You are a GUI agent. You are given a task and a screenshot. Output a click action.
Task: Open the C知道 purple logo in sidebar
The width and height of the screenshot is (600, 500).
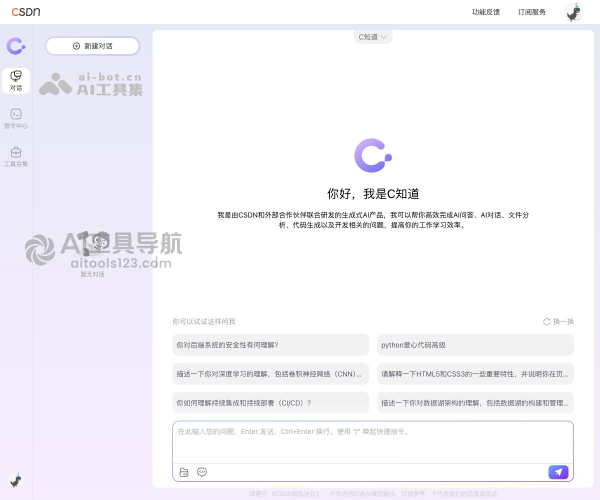pyautogui.click(x=16, y=46)
